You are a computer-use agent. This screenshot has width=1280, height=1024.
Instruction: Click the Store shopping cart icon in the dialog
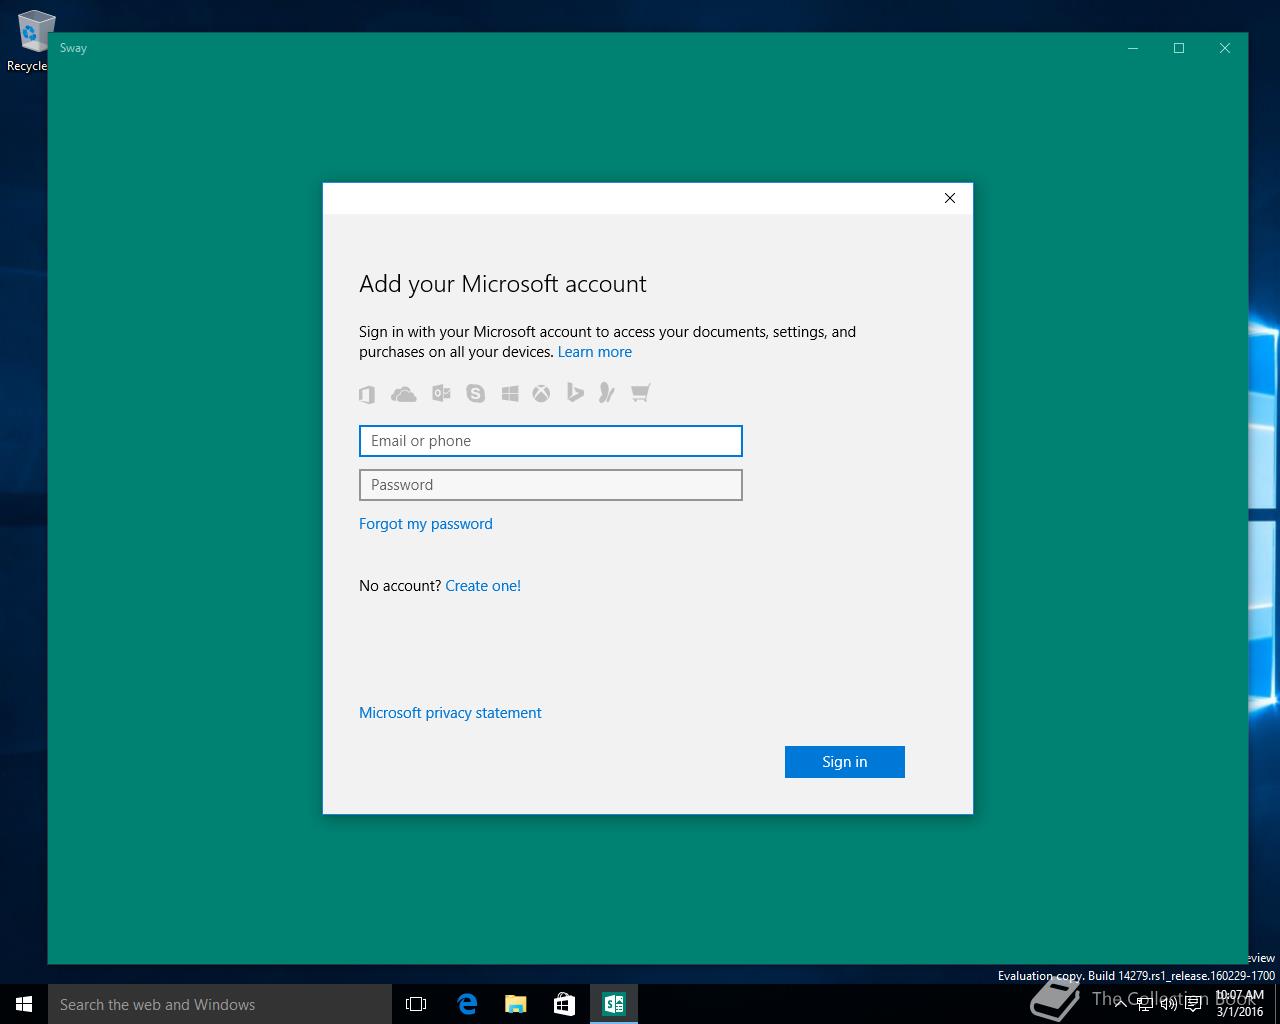coord(641,393)
